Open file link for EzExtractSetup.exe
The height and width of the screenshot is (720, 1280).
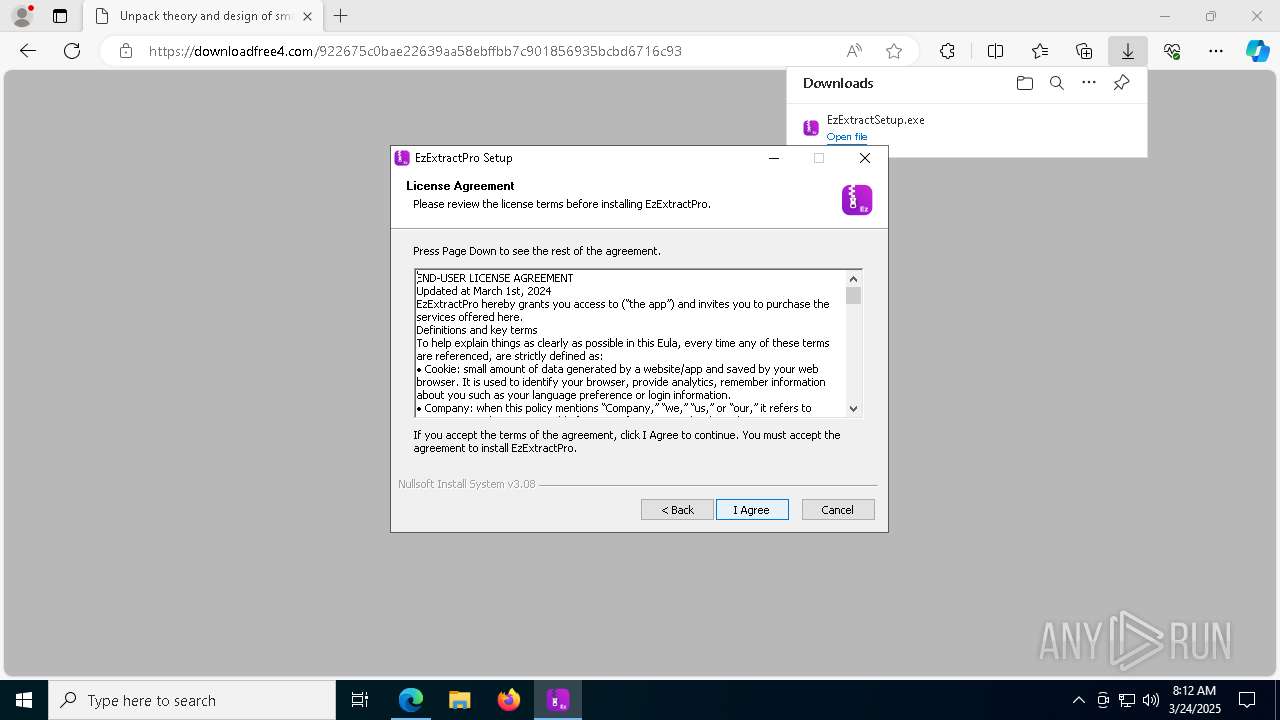[x=846, y=137]
